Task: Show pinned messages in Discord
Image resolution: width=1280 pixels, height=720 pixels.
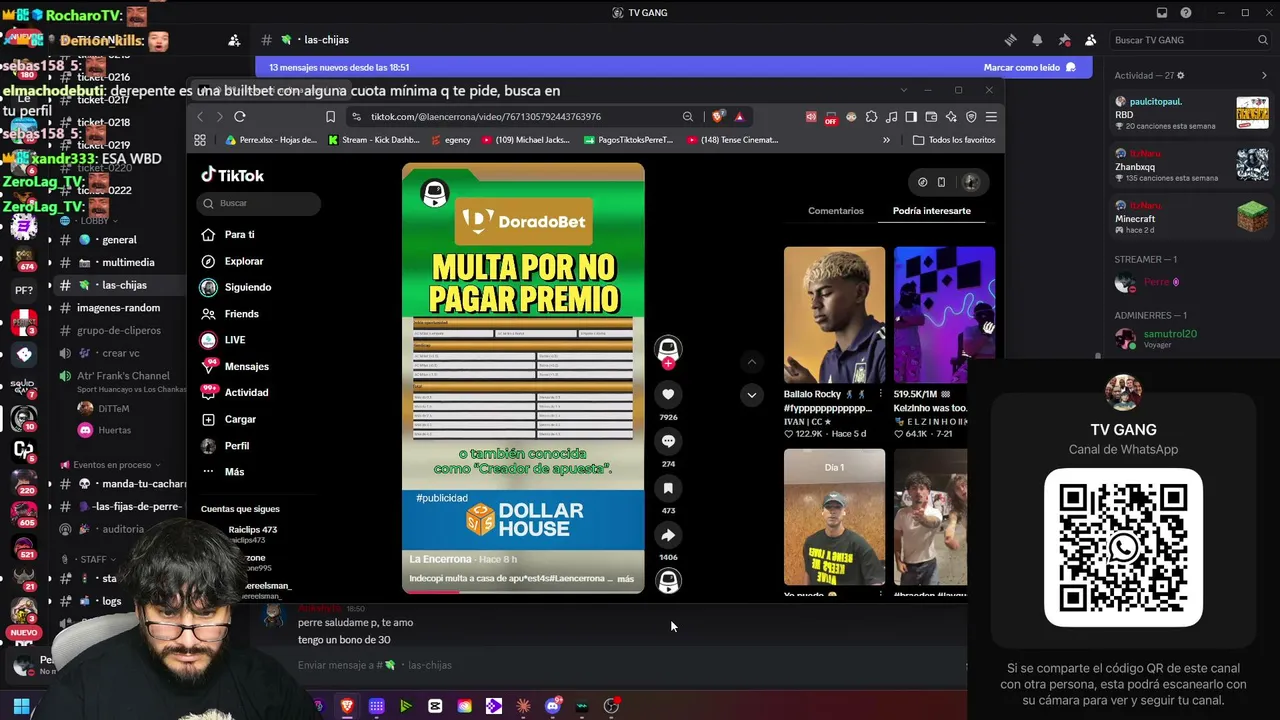Action: (x=1064, y=40)
